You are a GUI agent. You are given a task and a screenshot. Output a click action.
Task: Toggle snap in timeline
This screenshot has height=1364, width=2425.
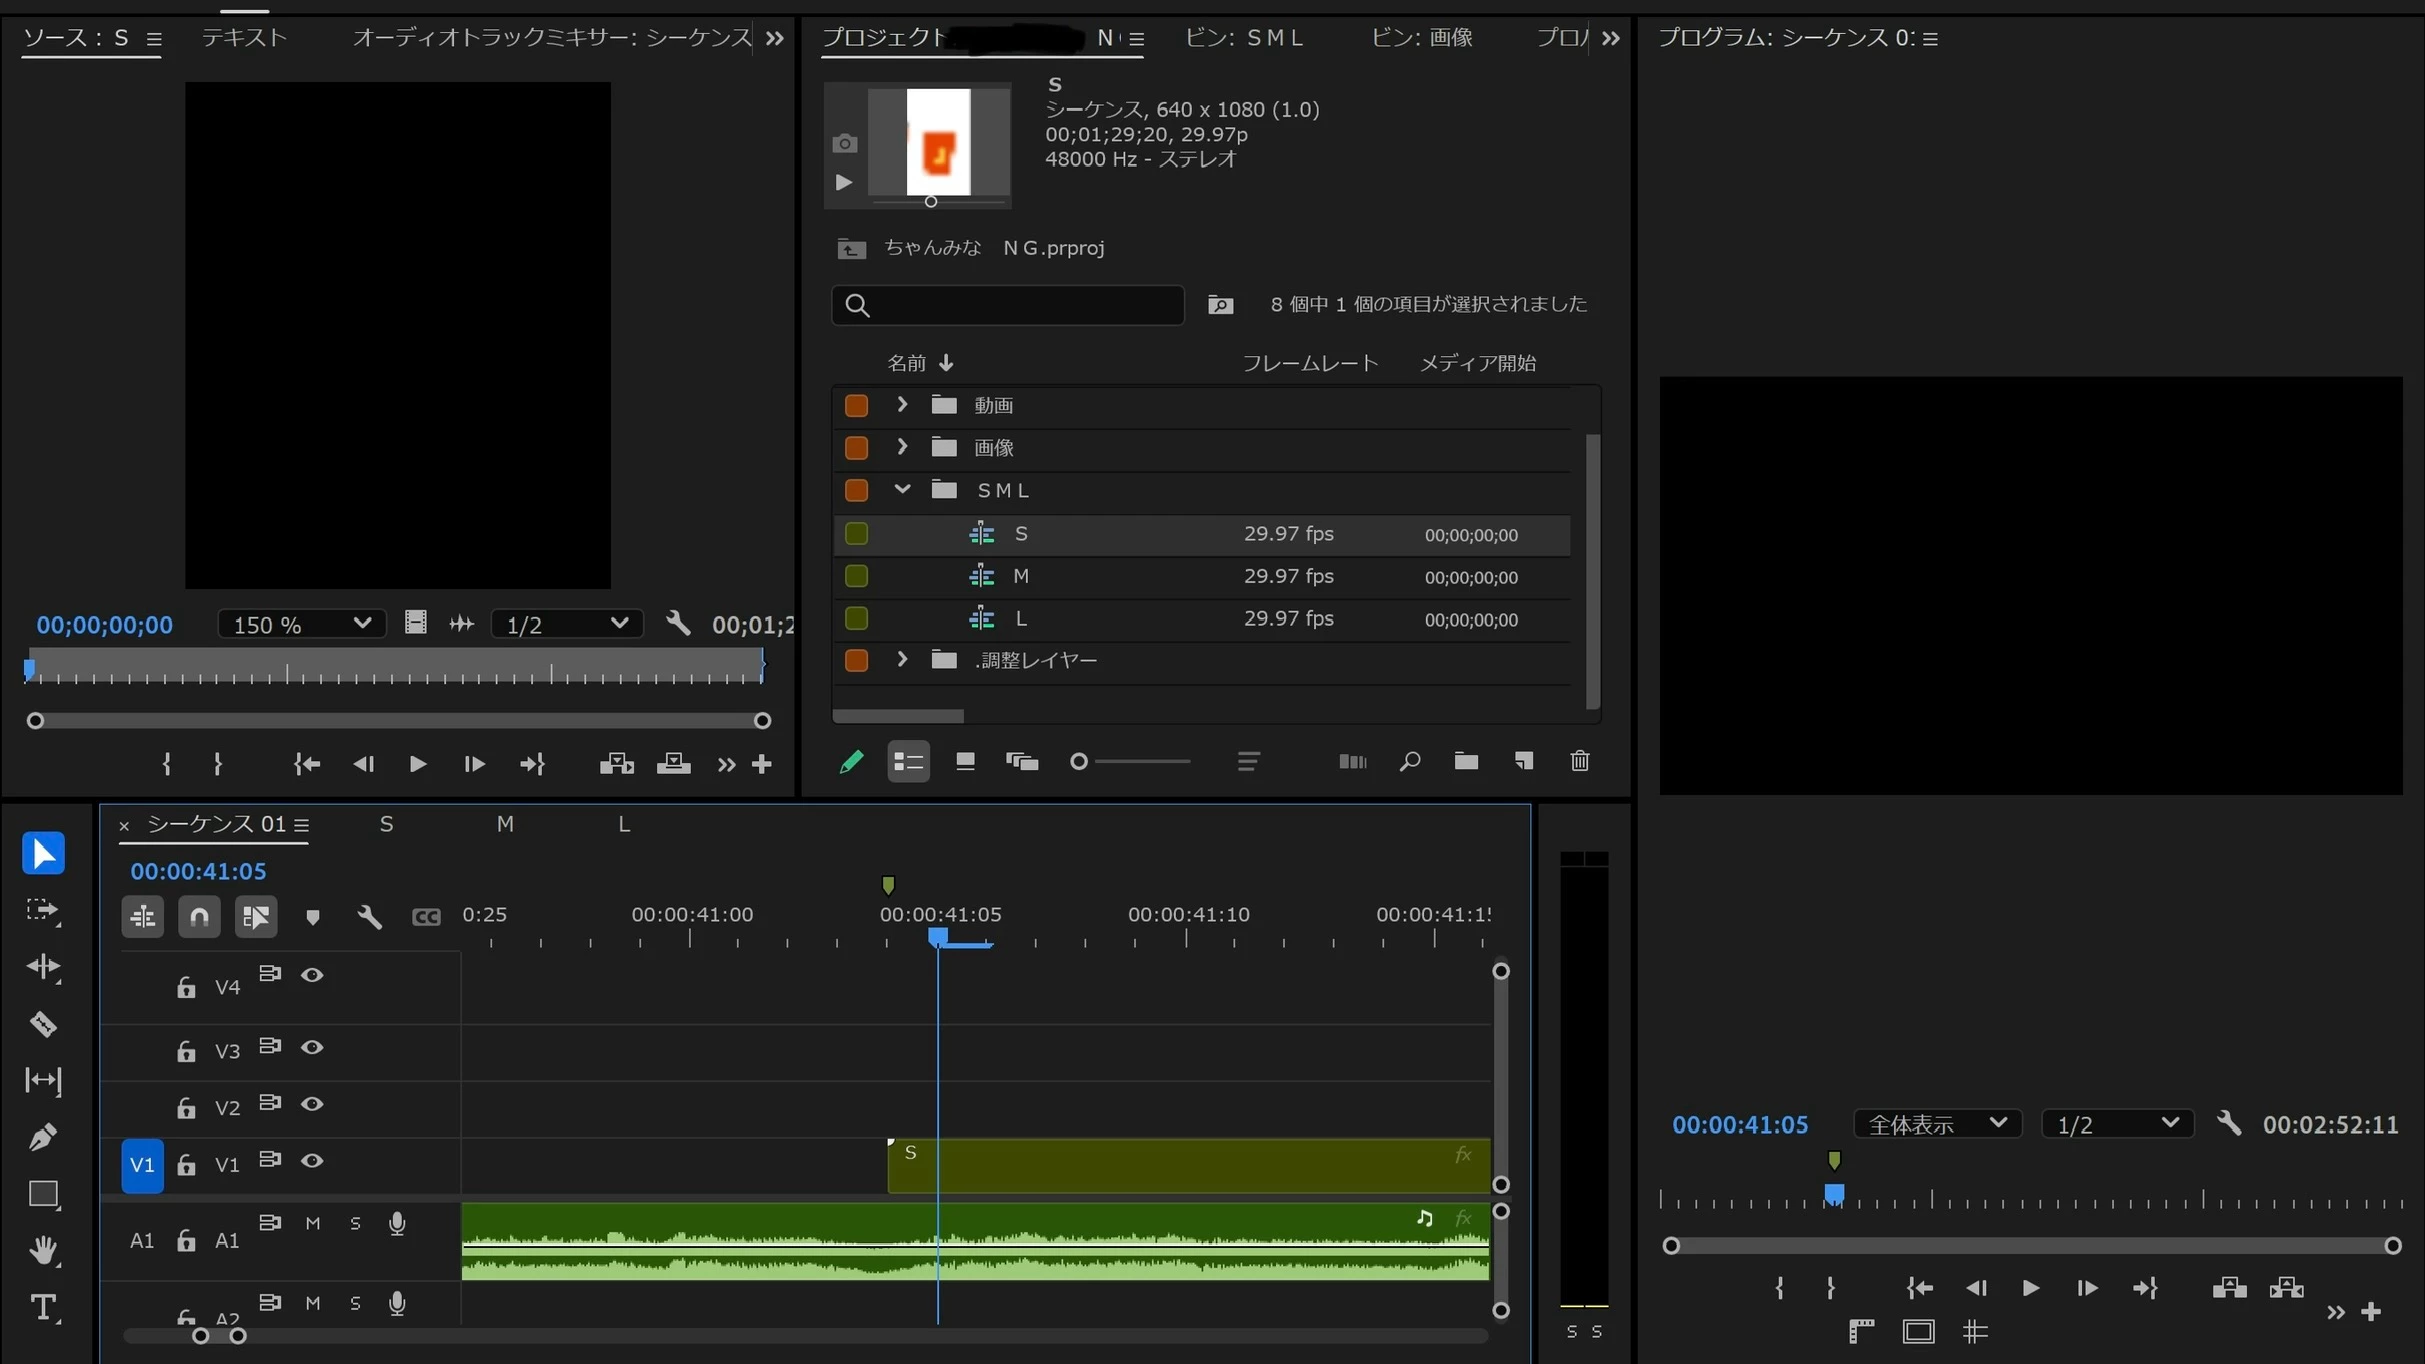pyautogui.click(x=199, y=916)
